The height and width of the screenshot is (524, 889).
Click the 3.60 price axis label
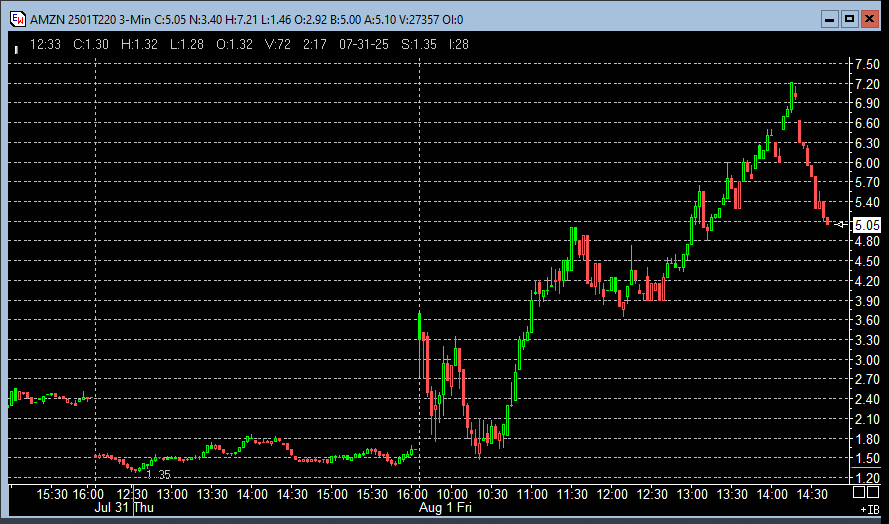(867, 320)
